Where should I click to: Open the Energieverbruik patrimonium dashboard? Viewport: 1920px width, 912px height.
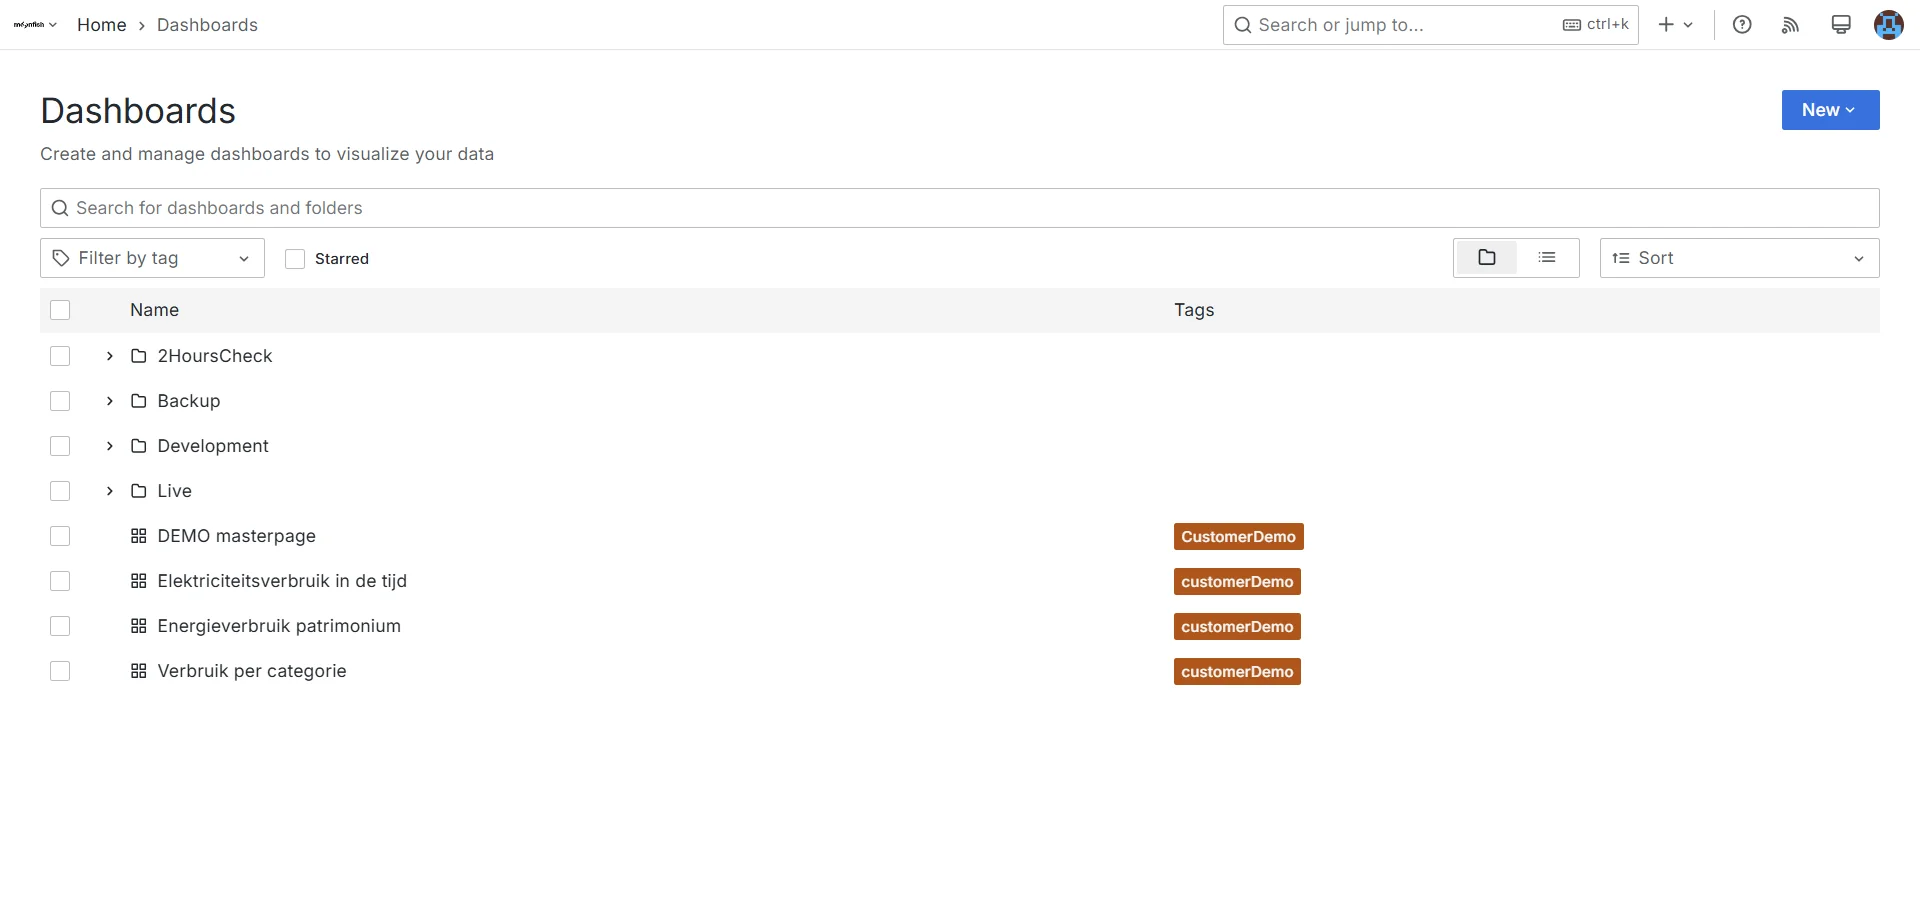point(279,626)
